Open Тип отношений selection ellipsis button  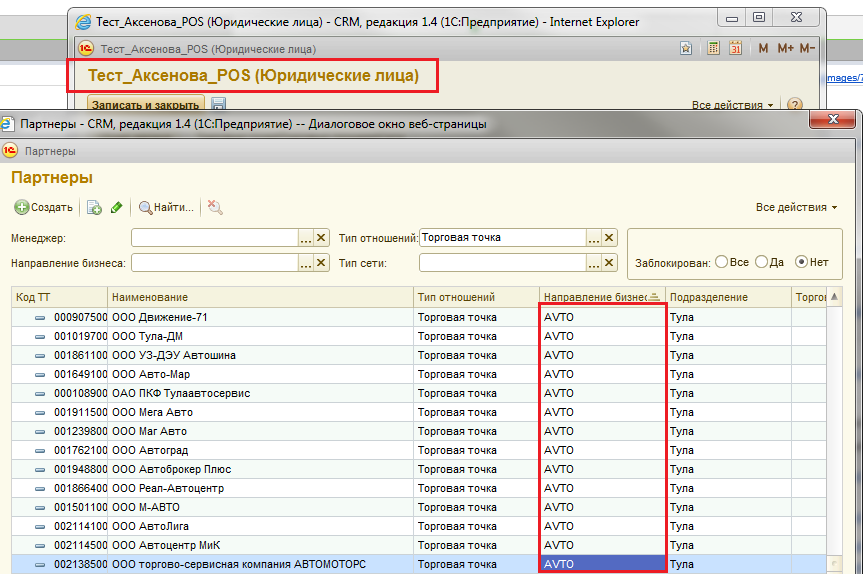click(x=593, y=238)
